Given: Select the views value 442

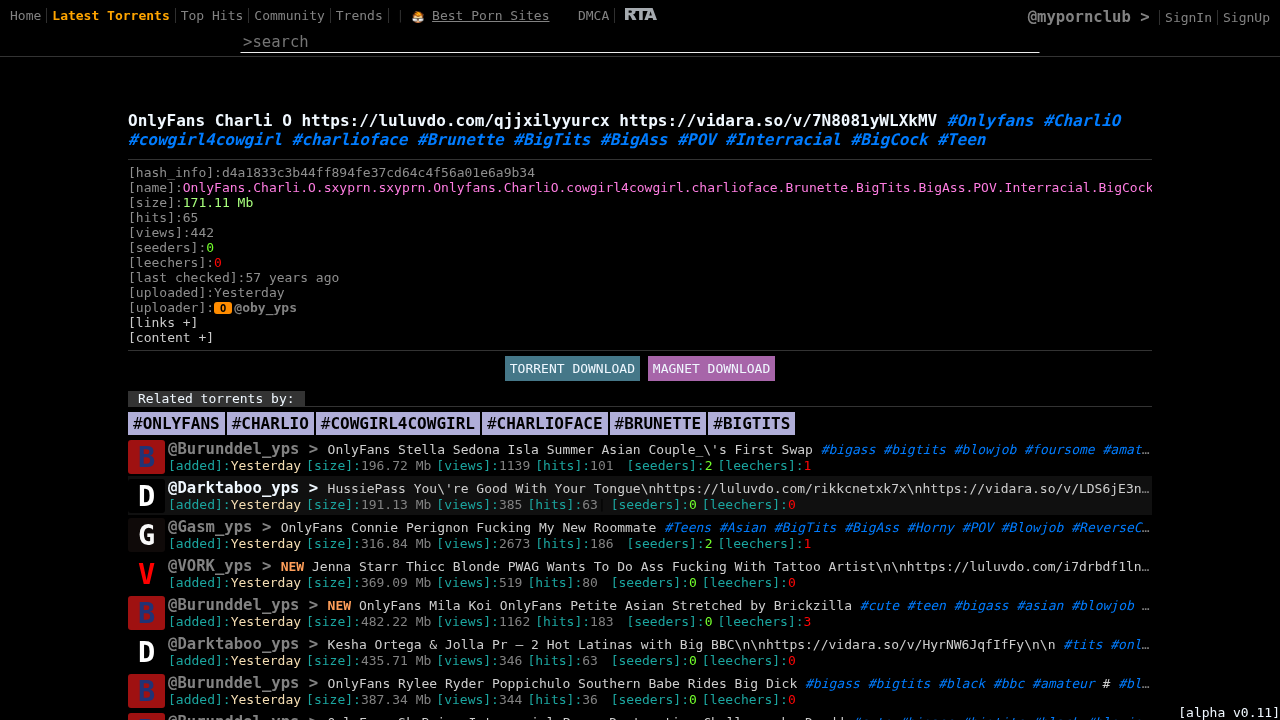Looking at the screenshot, I should 202,233.
